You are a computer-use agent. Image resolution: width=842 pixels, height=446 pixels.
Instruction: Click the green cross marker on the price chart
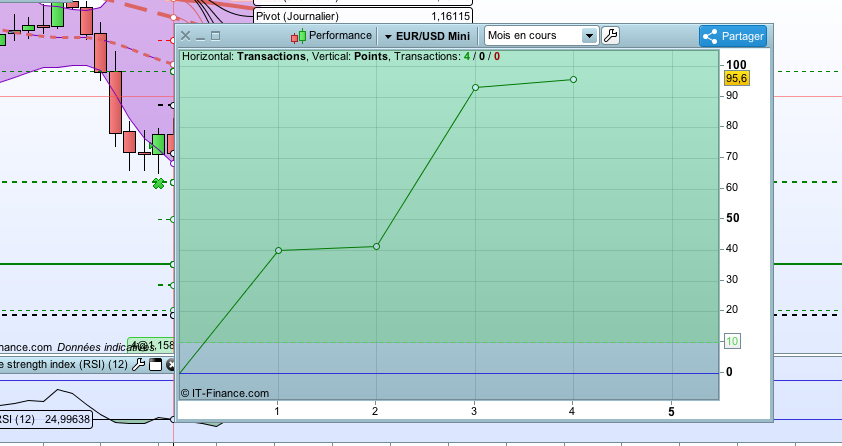pyautogui.click(x=158, y=184)
